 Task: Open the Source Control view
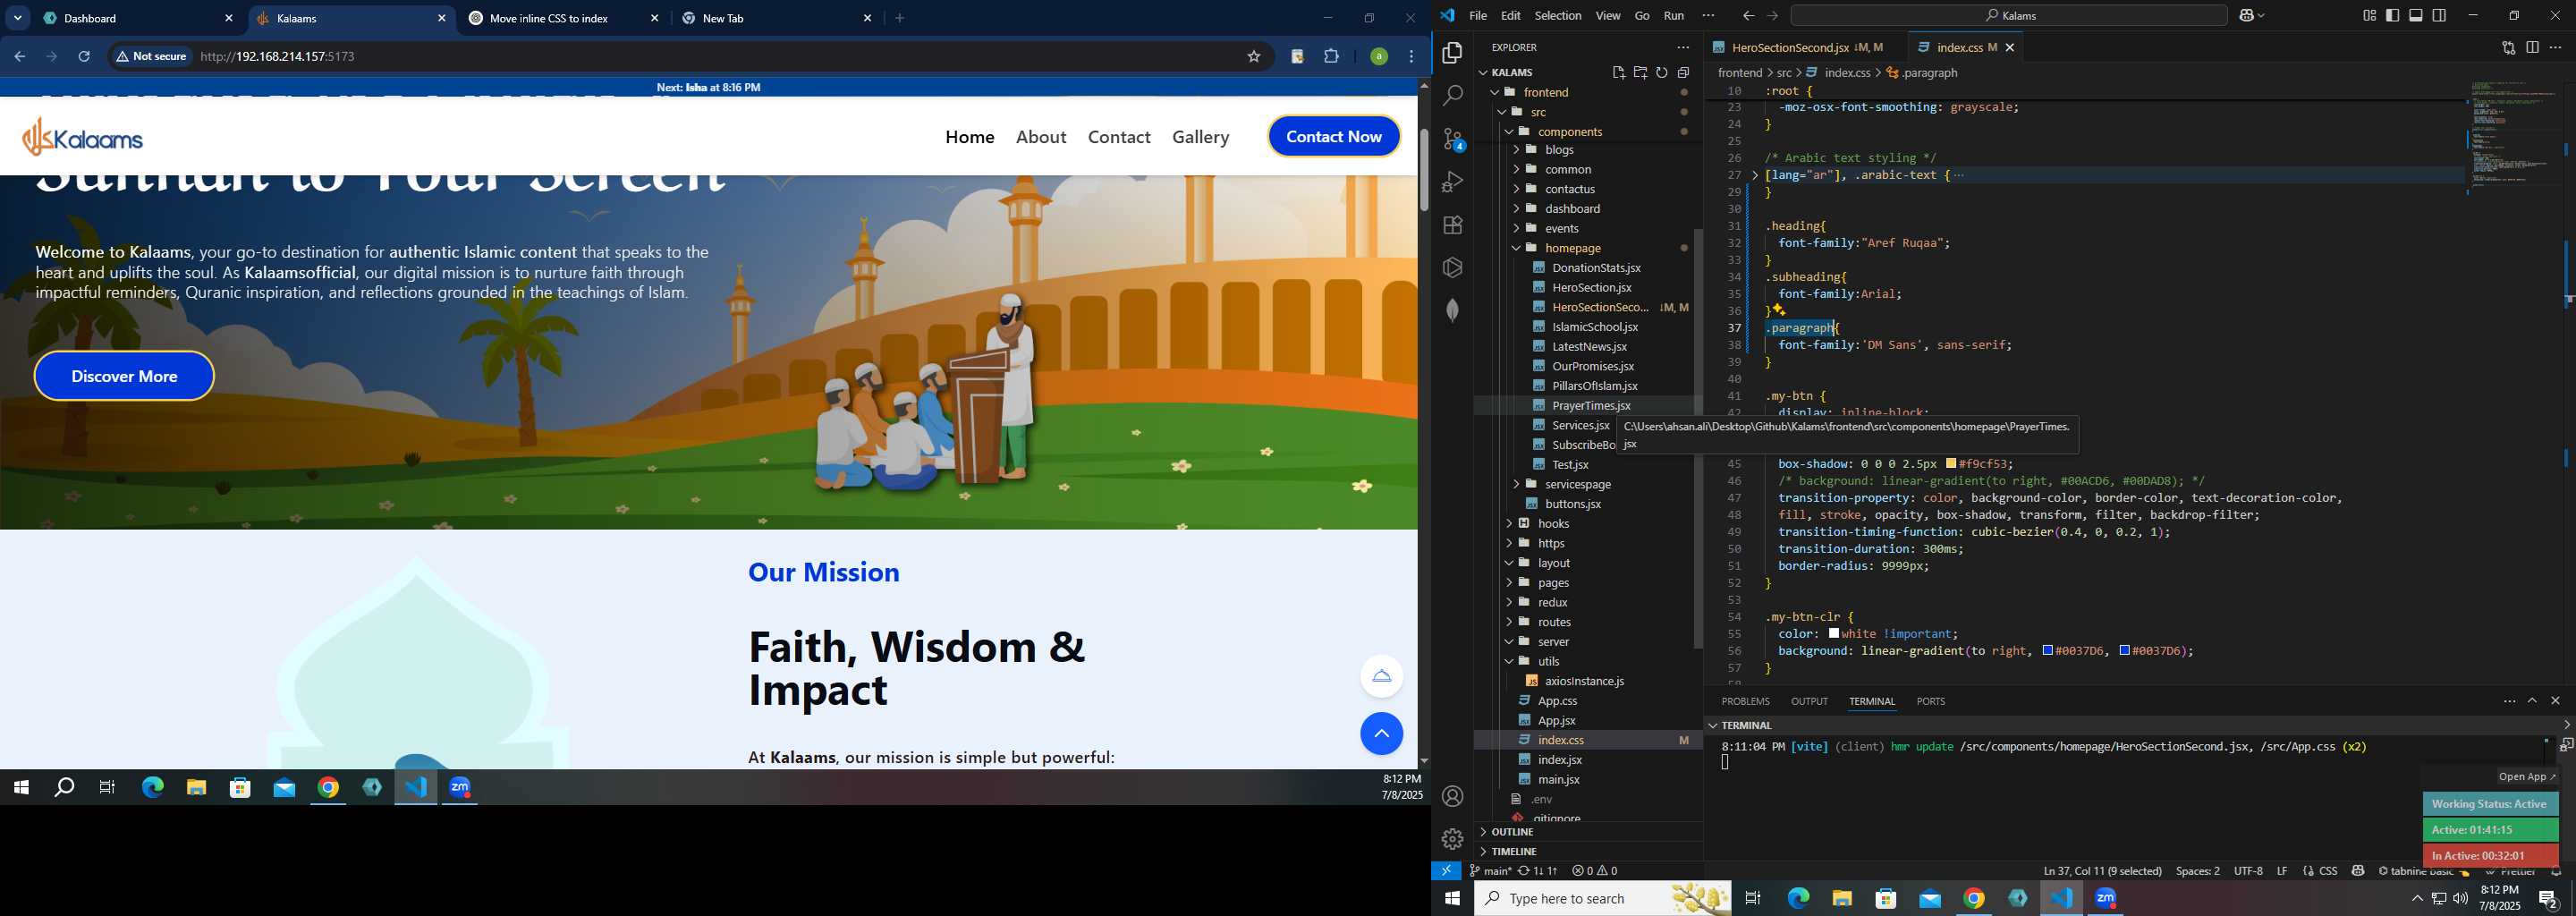(1452, 139)
